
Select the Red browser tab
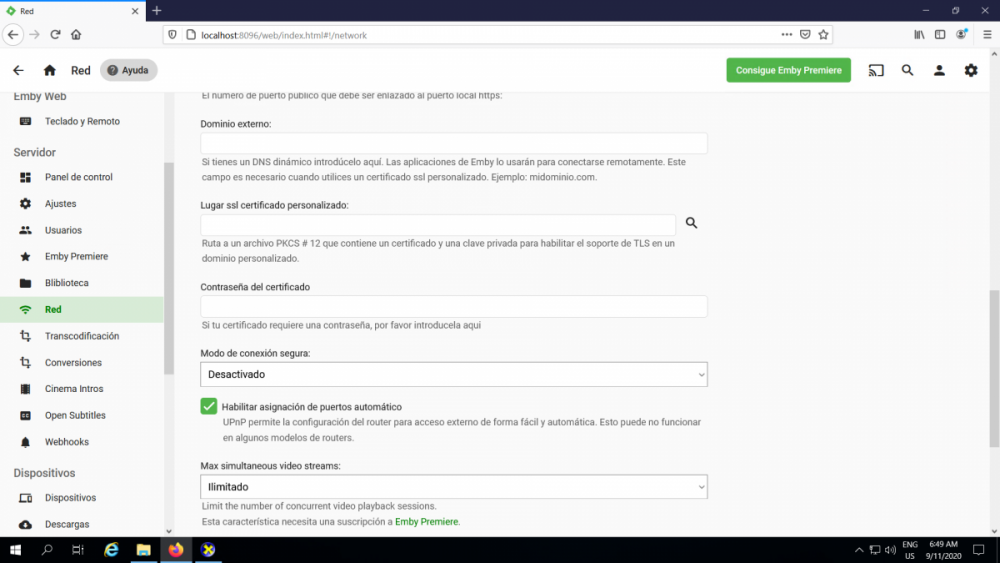(73, 11)
